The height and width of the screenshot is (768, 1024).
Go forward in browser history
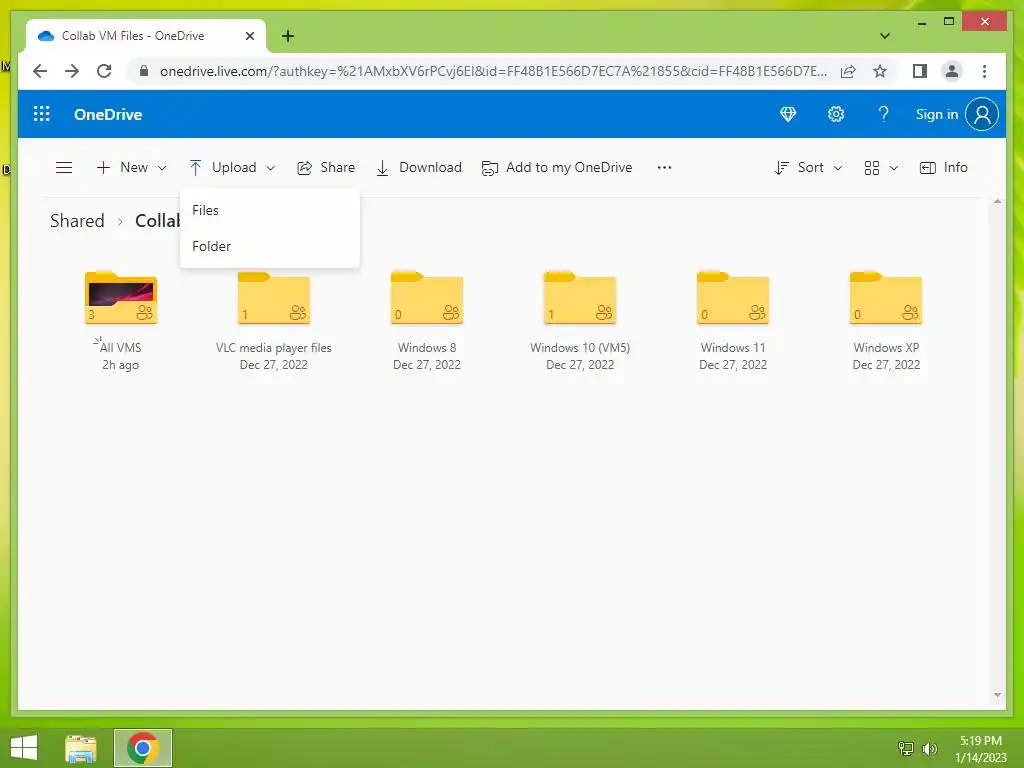[x=72, y=71]
